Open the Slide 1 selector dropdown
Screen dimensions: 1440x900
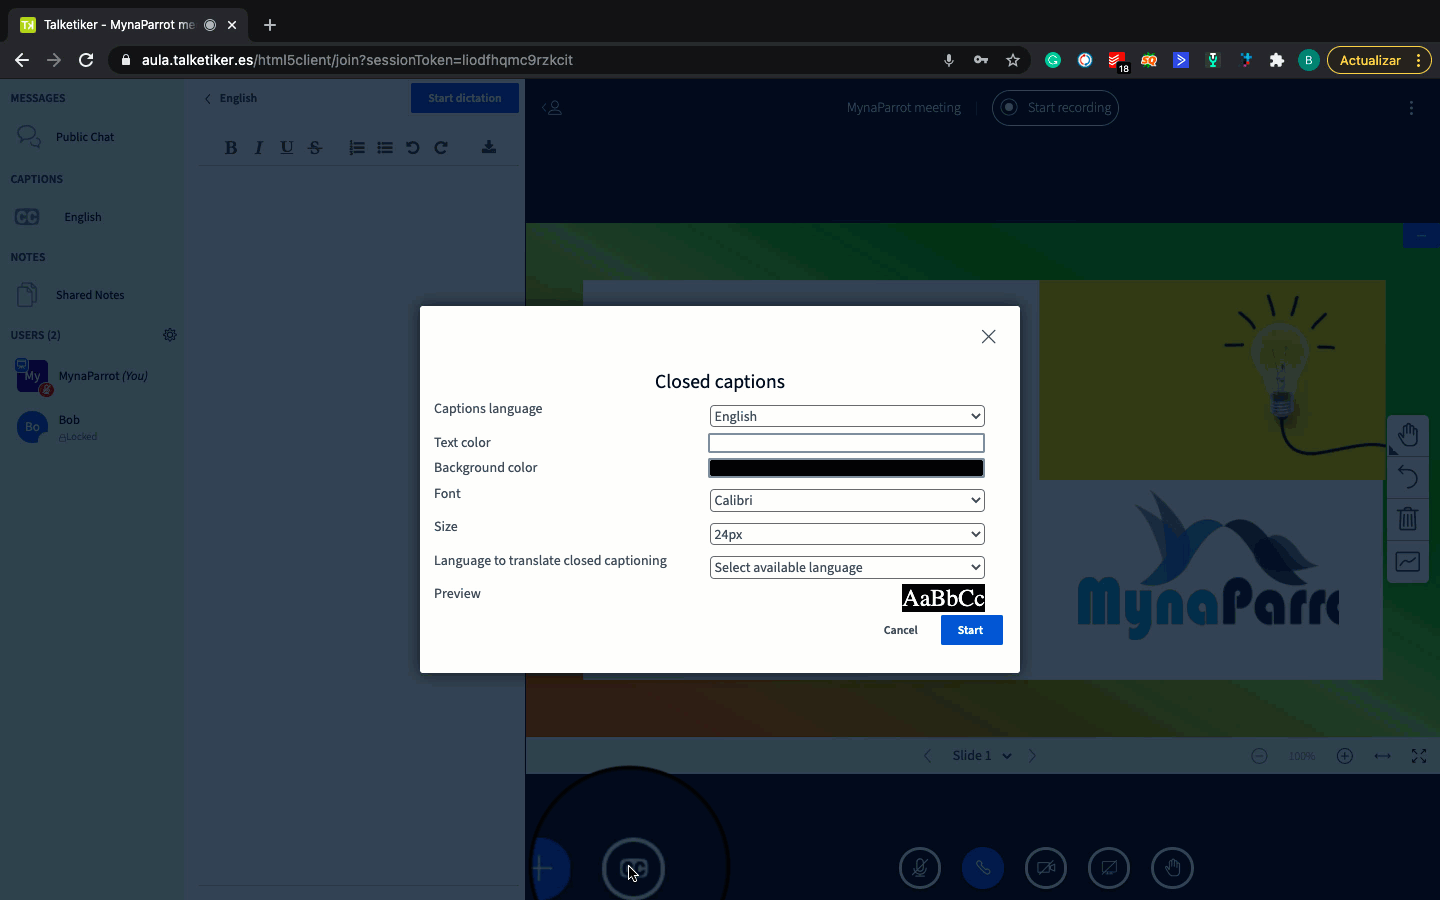click(x=981, y=756)
